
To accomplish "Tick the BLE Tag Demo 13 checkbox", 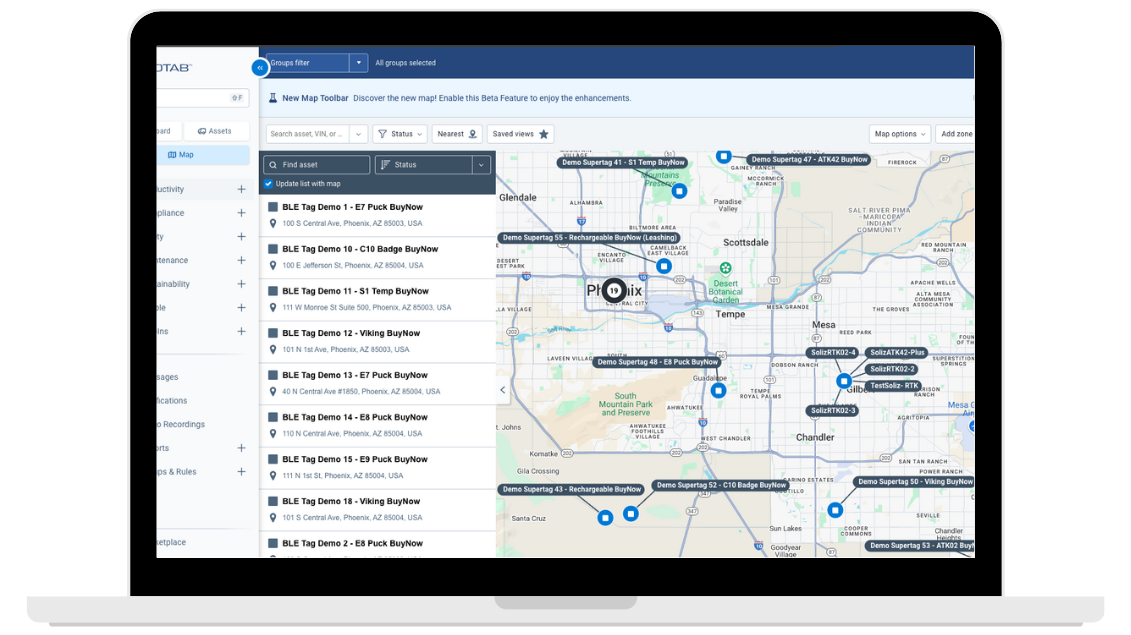I will 273,375.
